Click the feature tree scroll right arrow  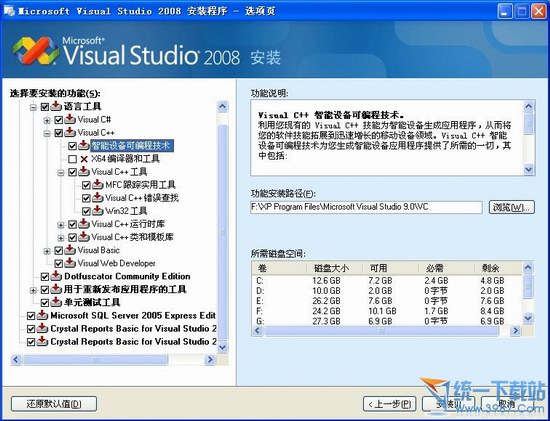click(x=210, y=360)
